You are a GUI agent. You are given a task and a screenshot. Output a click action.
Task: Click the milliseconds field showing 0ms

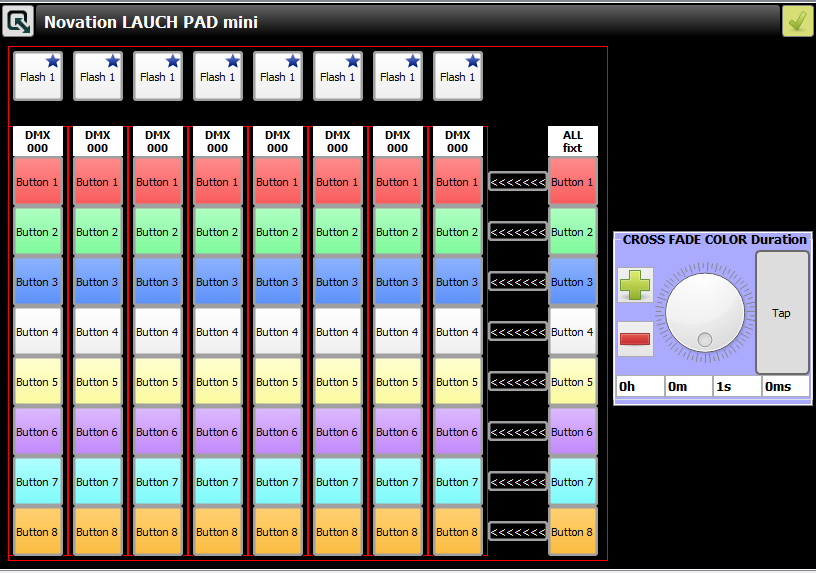click(785, 386)
